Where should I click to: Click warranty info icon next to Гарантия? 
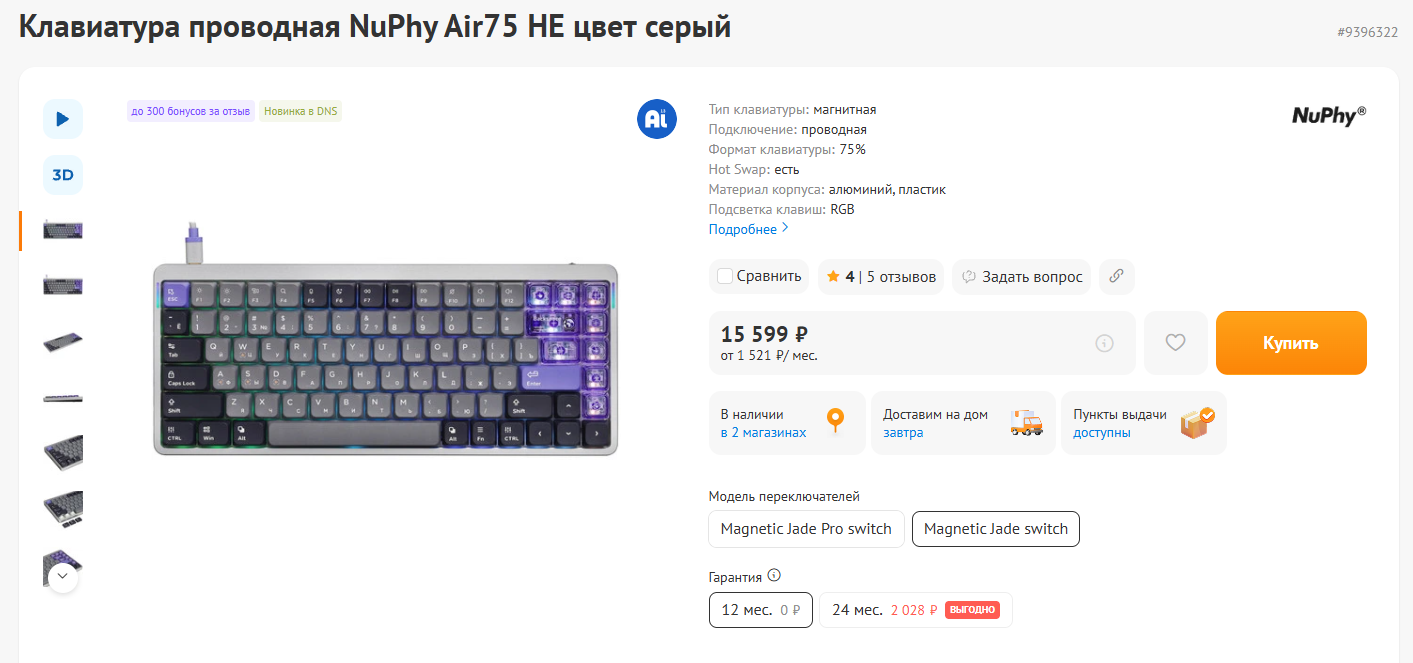(x=774, y=576)
